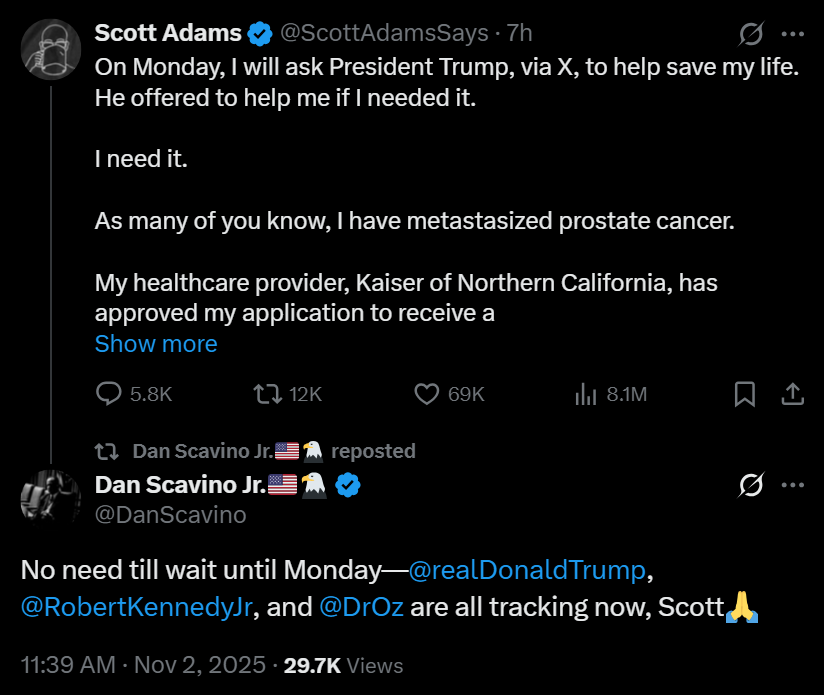Click the reply icon on Scott Adams' post
824x695 pixels.
(108, 394)
